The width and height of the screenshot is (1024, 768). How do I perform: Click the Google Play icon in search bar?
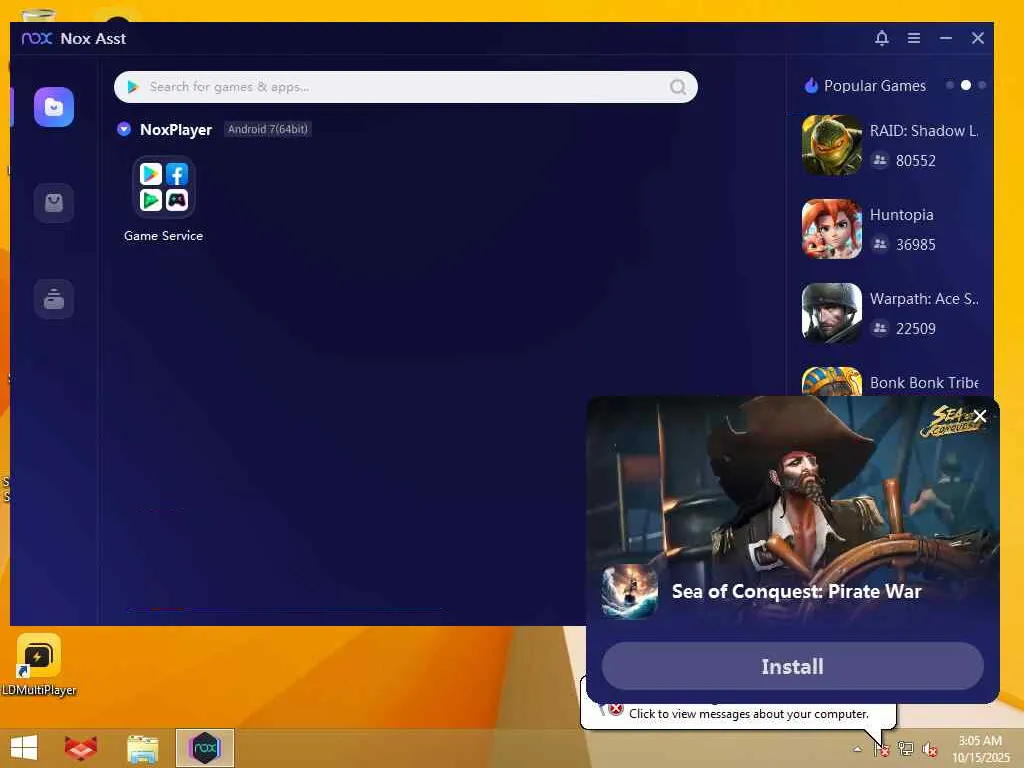point(133,87)
